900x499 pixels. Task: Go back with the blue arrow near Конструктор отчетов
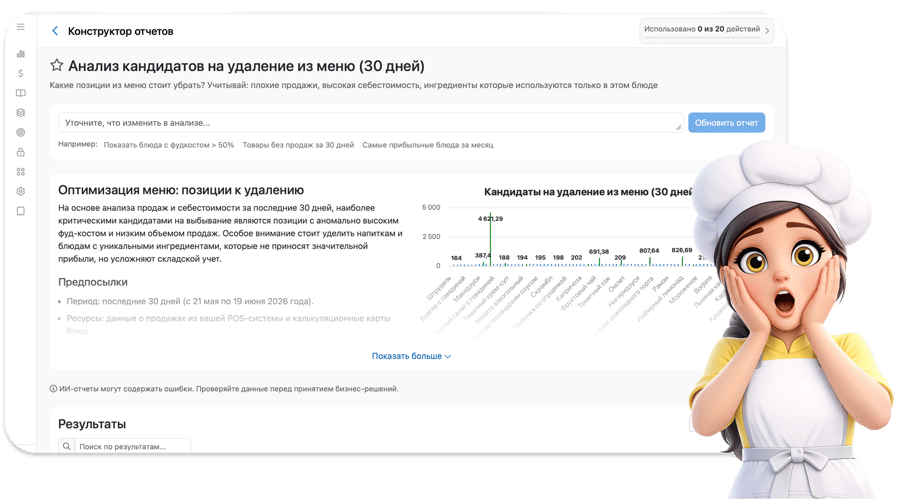point(55,31)
